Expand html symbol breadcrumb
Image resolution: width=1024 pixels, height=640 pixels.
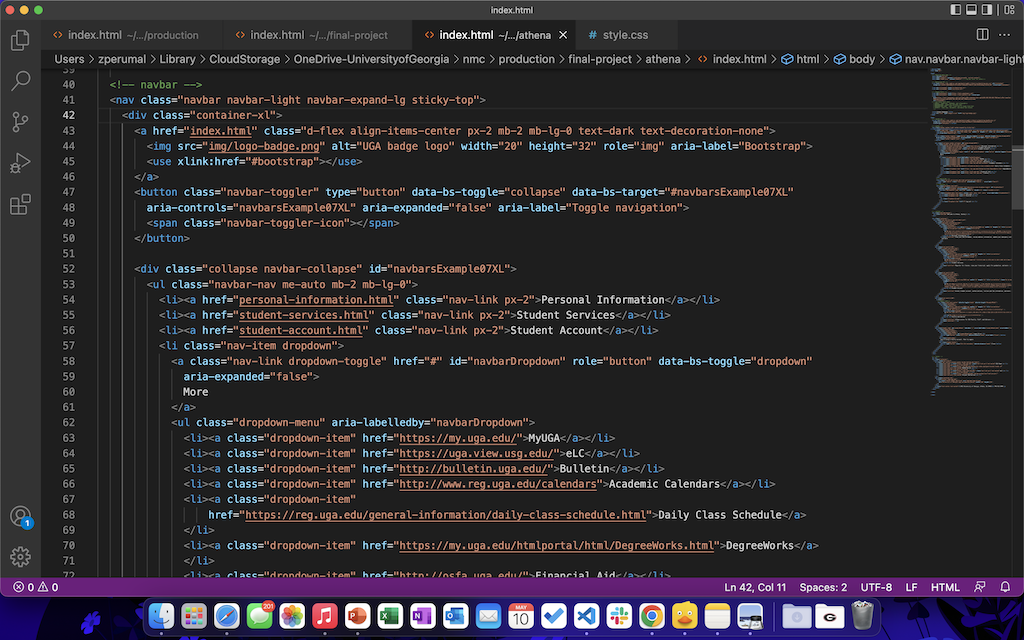pyautogui.click(x=801, y=59)
